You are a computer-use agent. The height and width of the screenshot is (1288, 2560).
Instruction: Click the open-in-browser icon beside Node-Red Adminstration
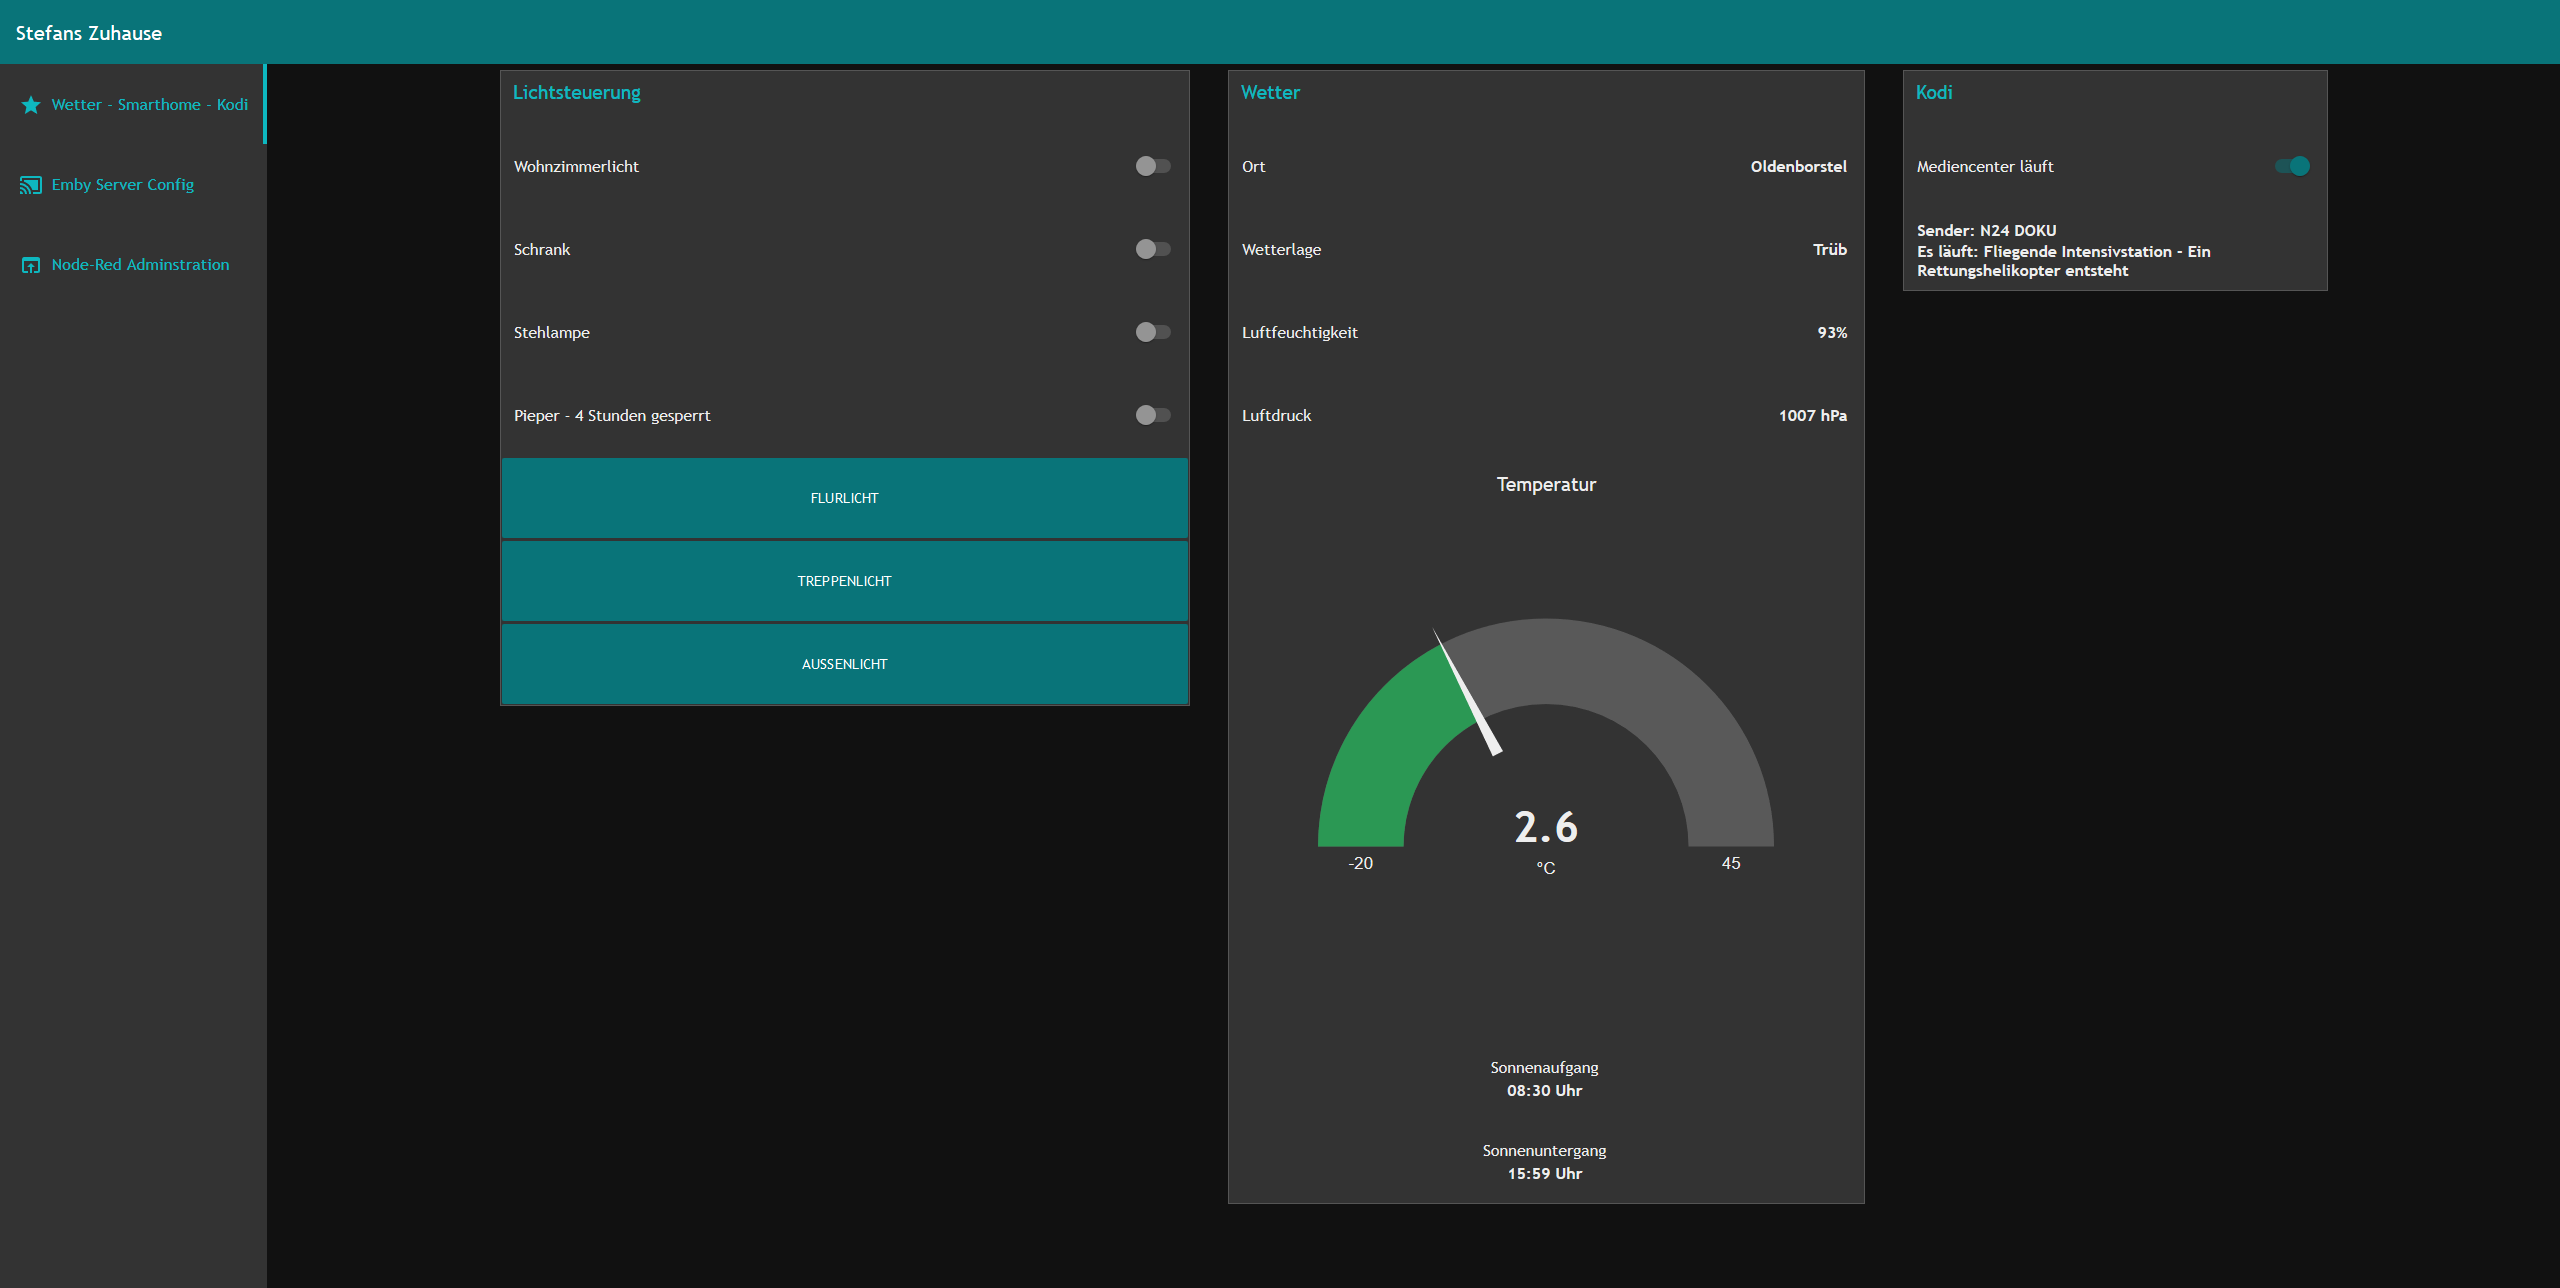[31, 265]
